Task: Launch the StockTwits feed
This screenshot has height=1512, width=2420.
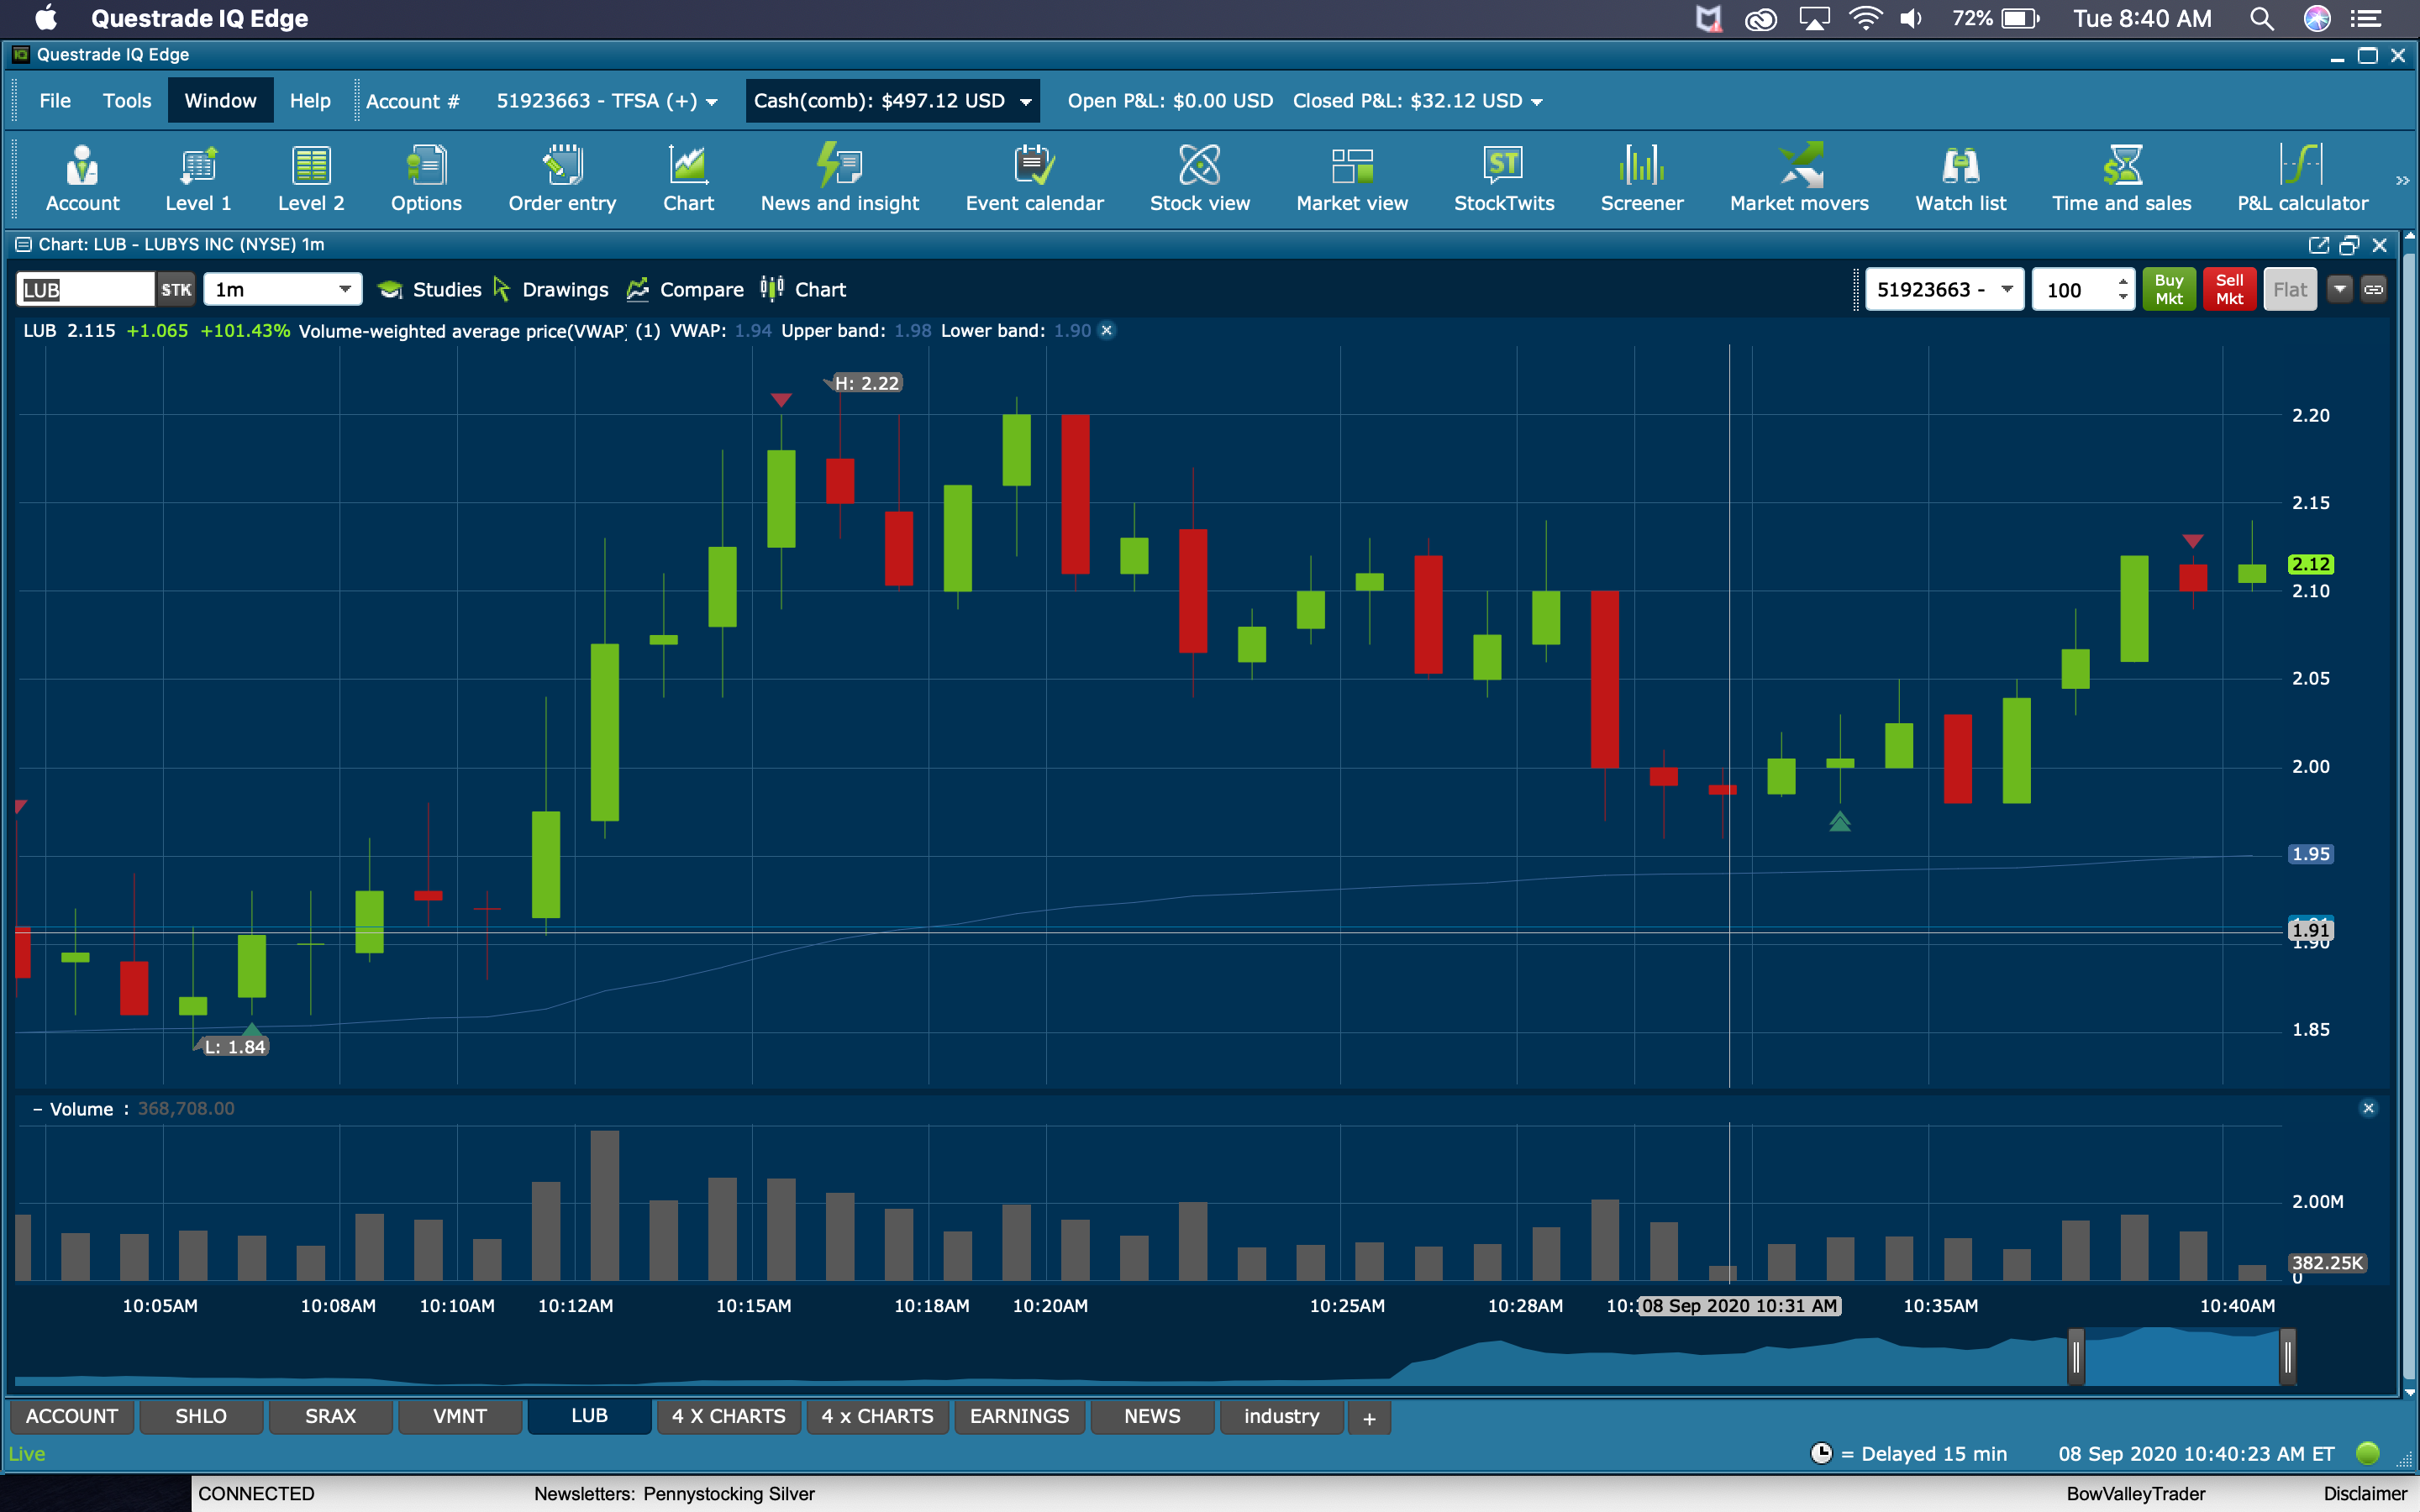Action: tap(1503, 179)
